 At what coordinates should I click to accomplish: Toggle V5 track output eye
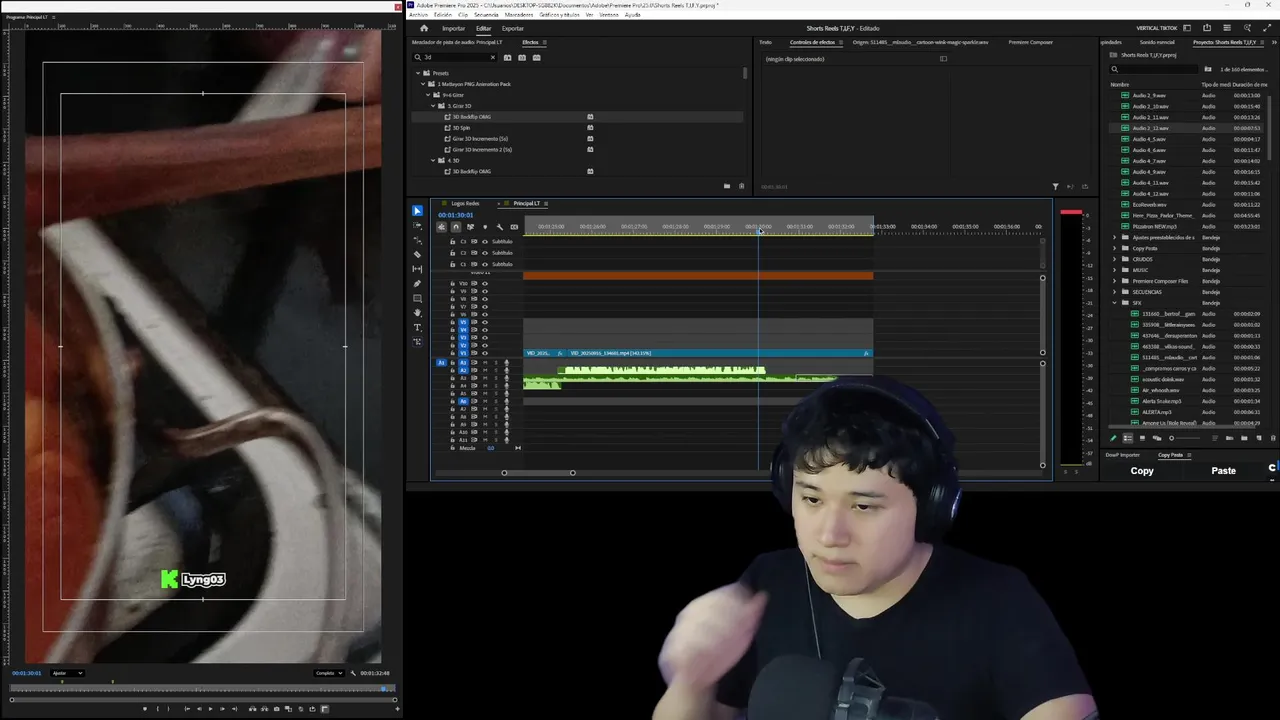[485, 322]
